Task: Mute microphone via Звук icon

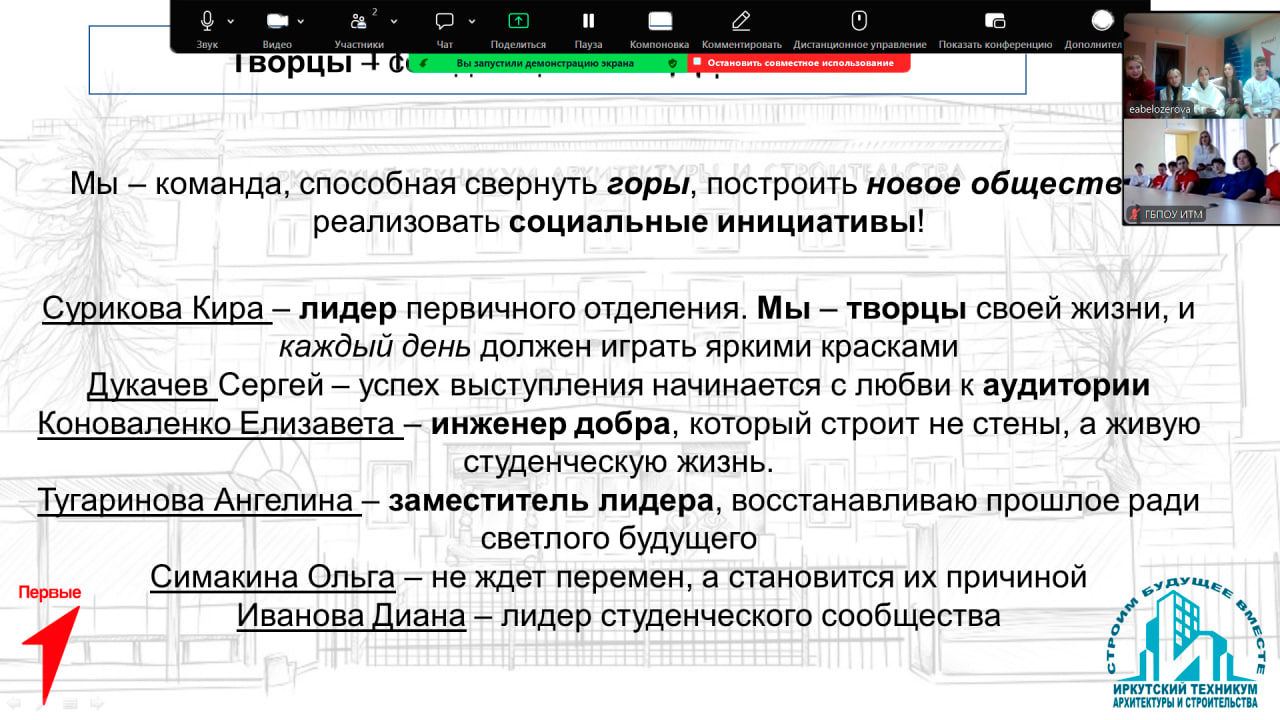Action: coord(208,21)
